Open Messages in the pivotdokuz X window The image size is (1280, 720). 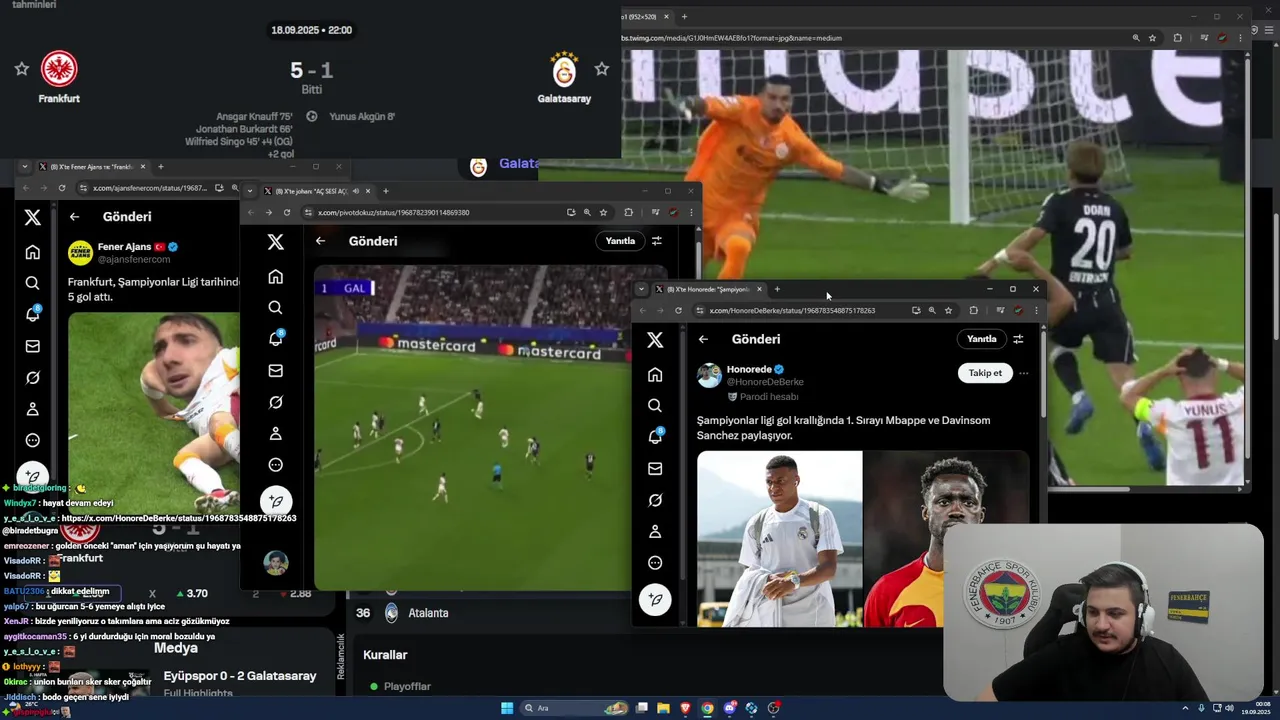point(276,371)
